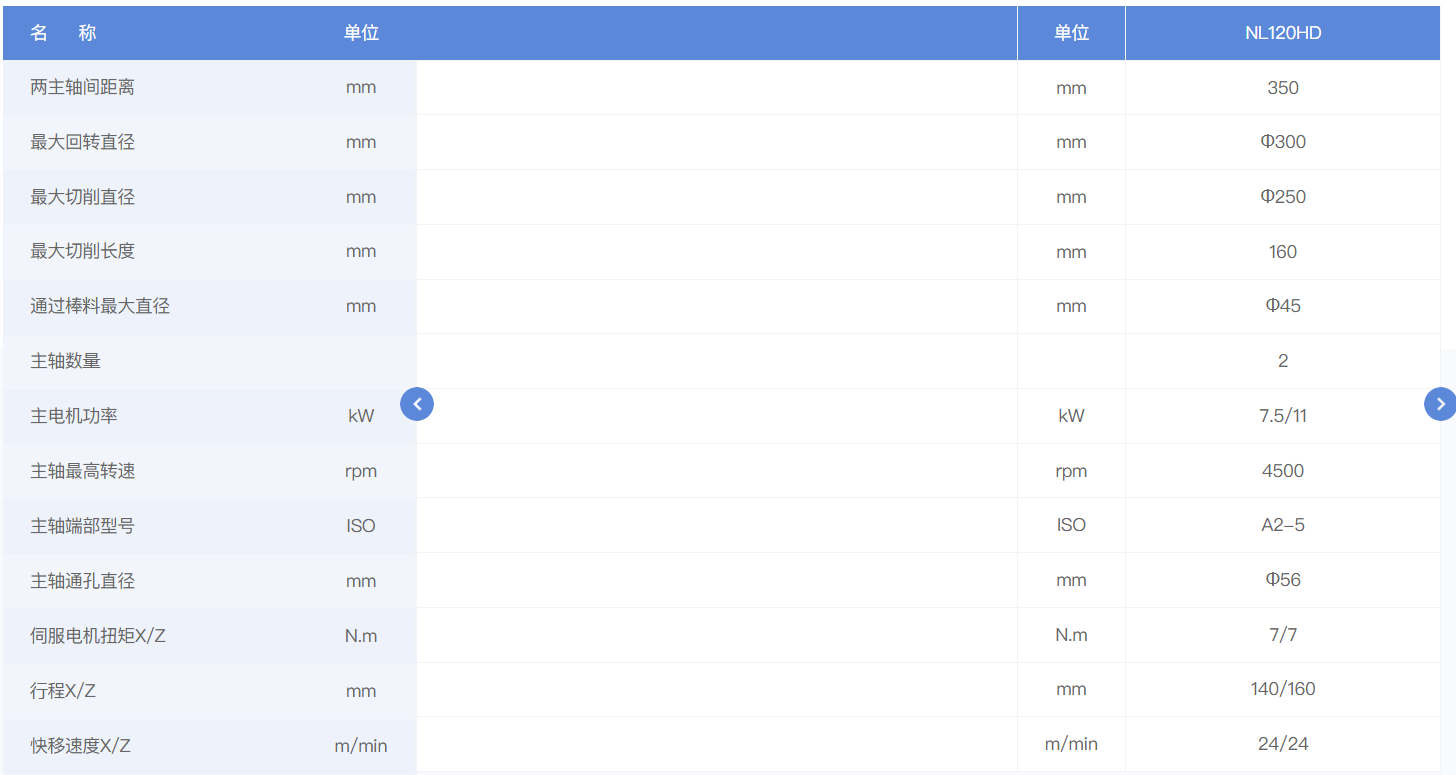Click the 主轴端部型号 row label
This screenshot has height=775, width=1456.
coord(82,525)
